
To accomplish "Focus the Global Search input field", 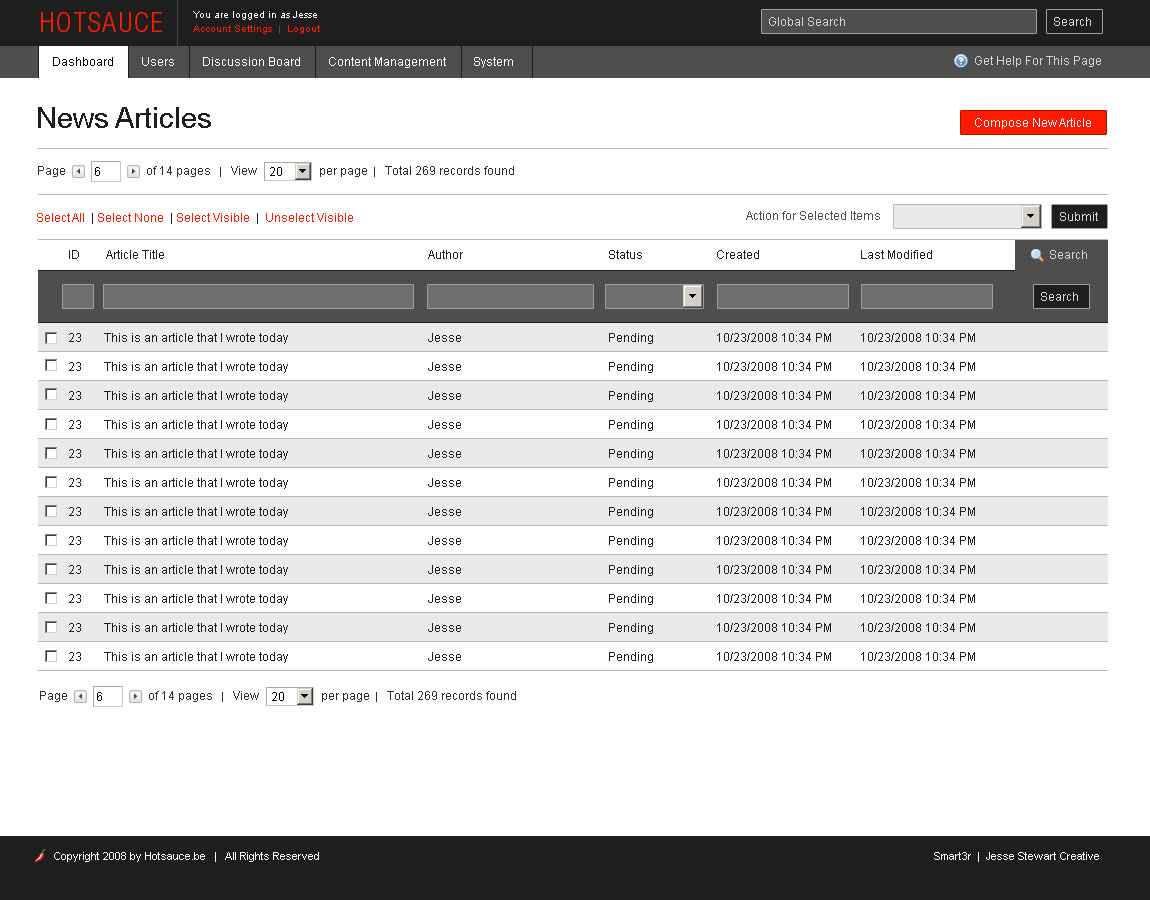I will [x=898, y=22].
